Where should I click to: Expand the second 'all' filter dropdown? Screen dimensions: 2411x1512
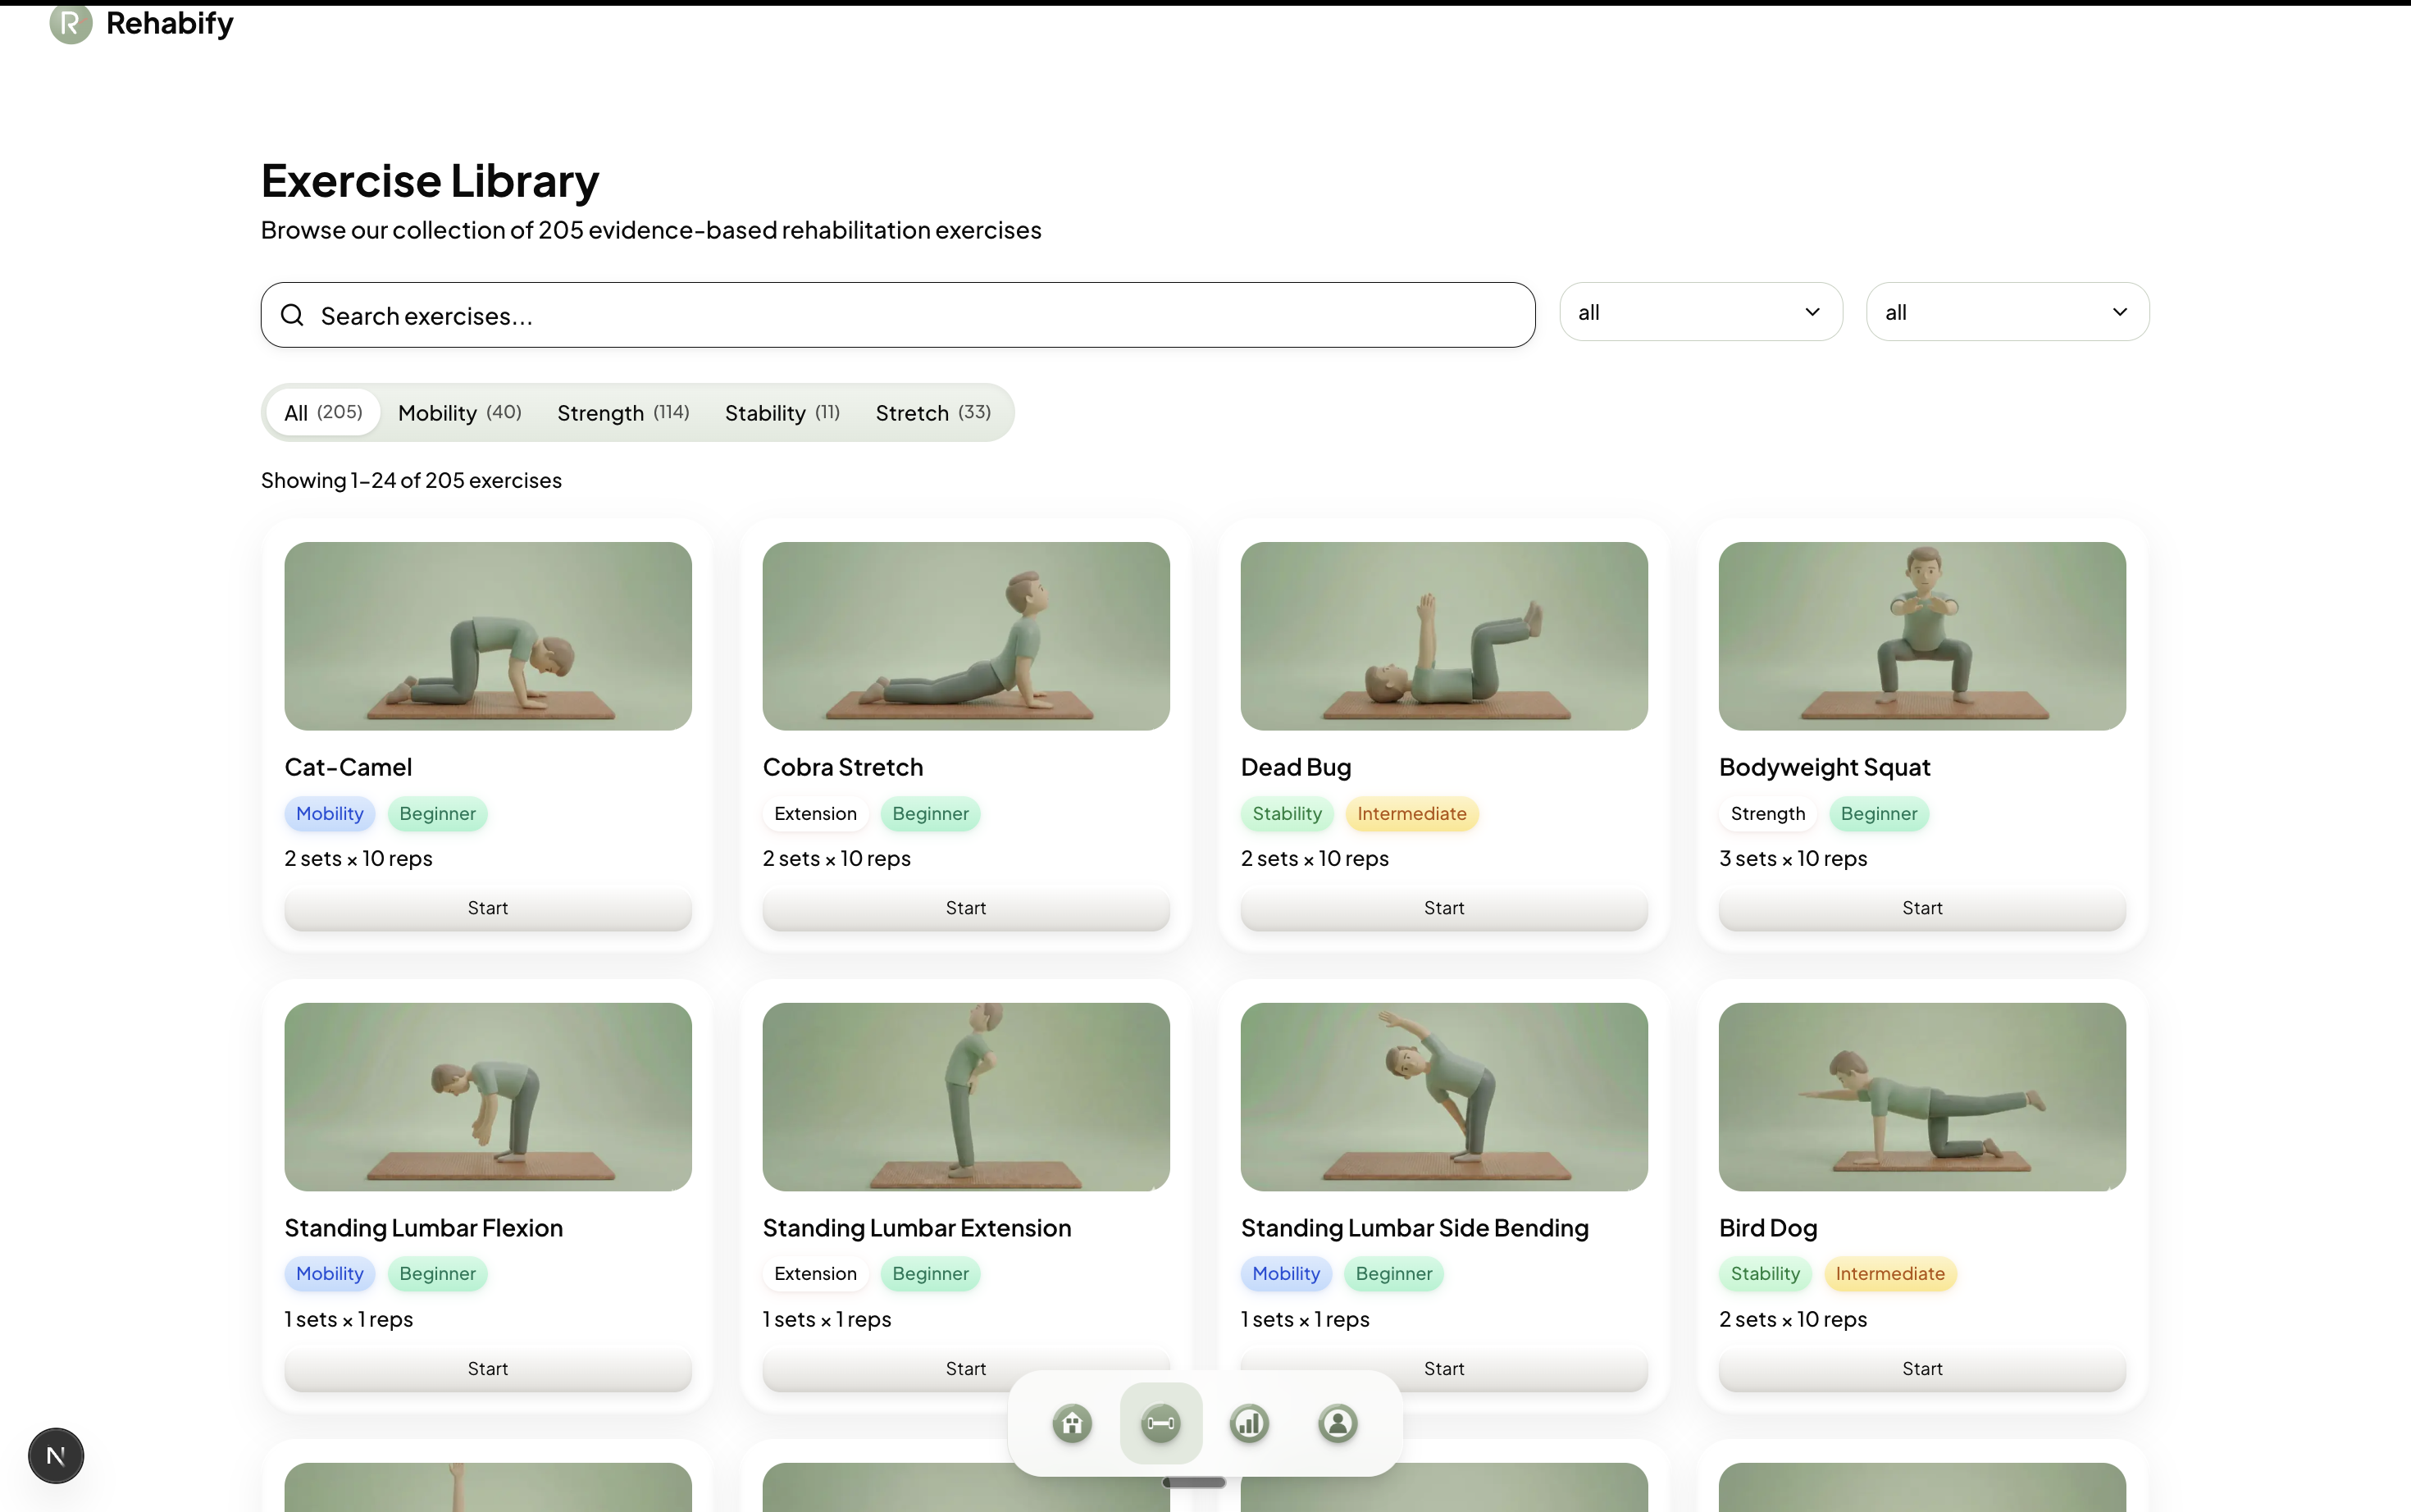2007,312
